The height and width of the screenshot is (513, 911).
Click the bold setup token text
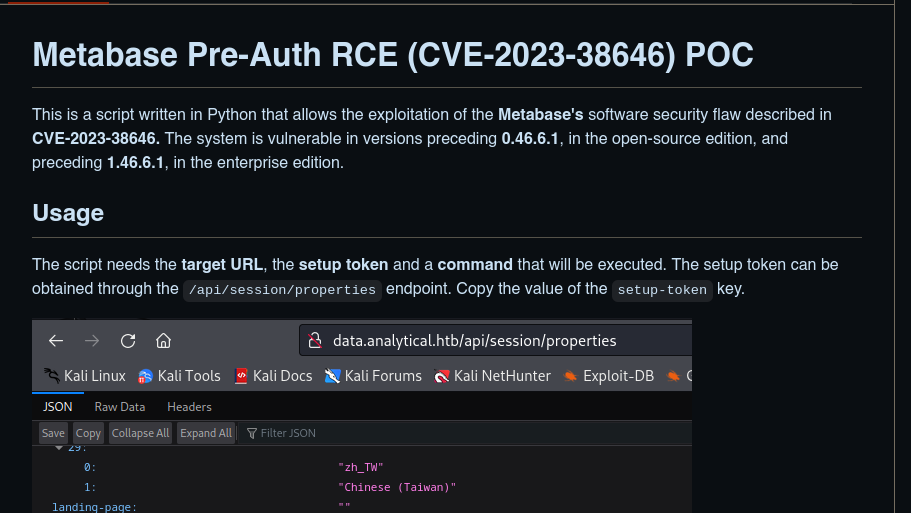(343, 265)
